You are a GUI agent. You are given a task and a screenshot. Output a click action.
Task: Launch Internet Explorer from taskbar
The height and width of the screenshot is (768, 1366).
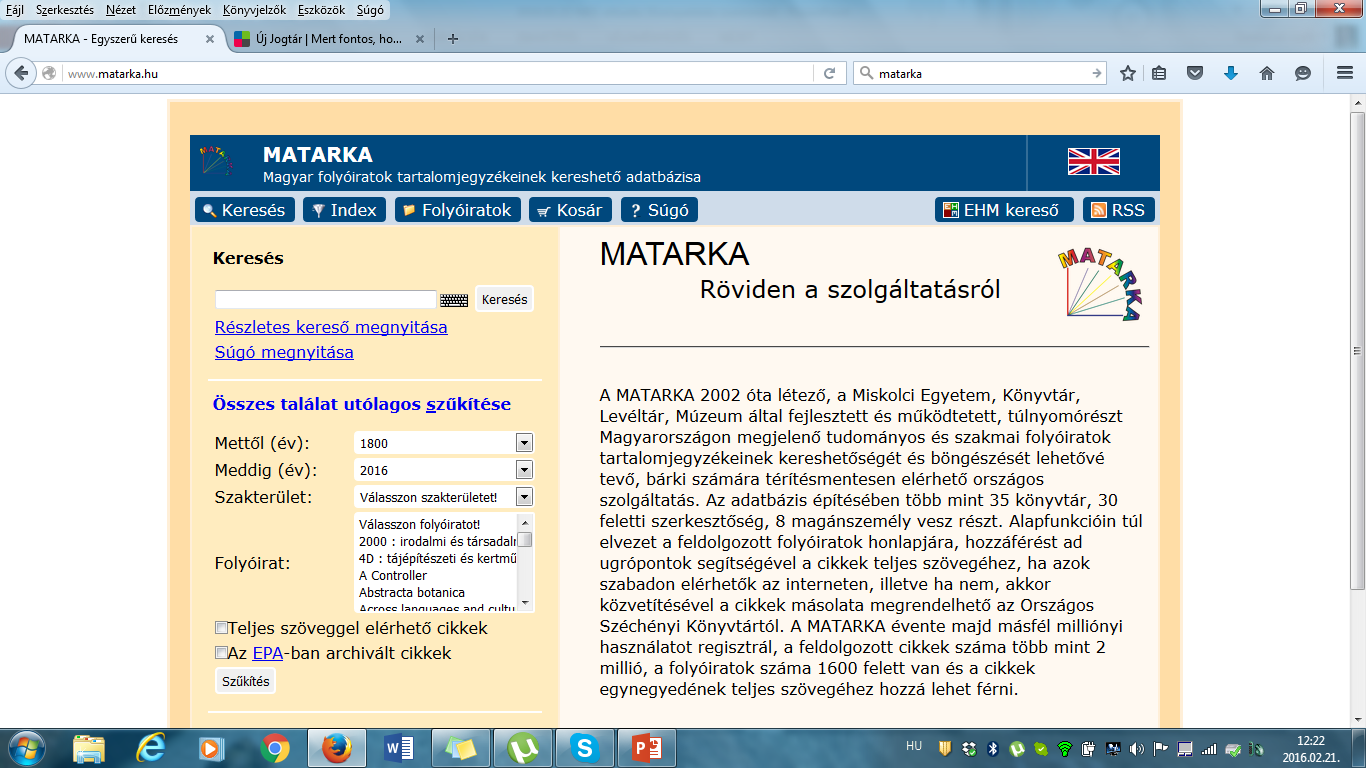coord(152,747)
